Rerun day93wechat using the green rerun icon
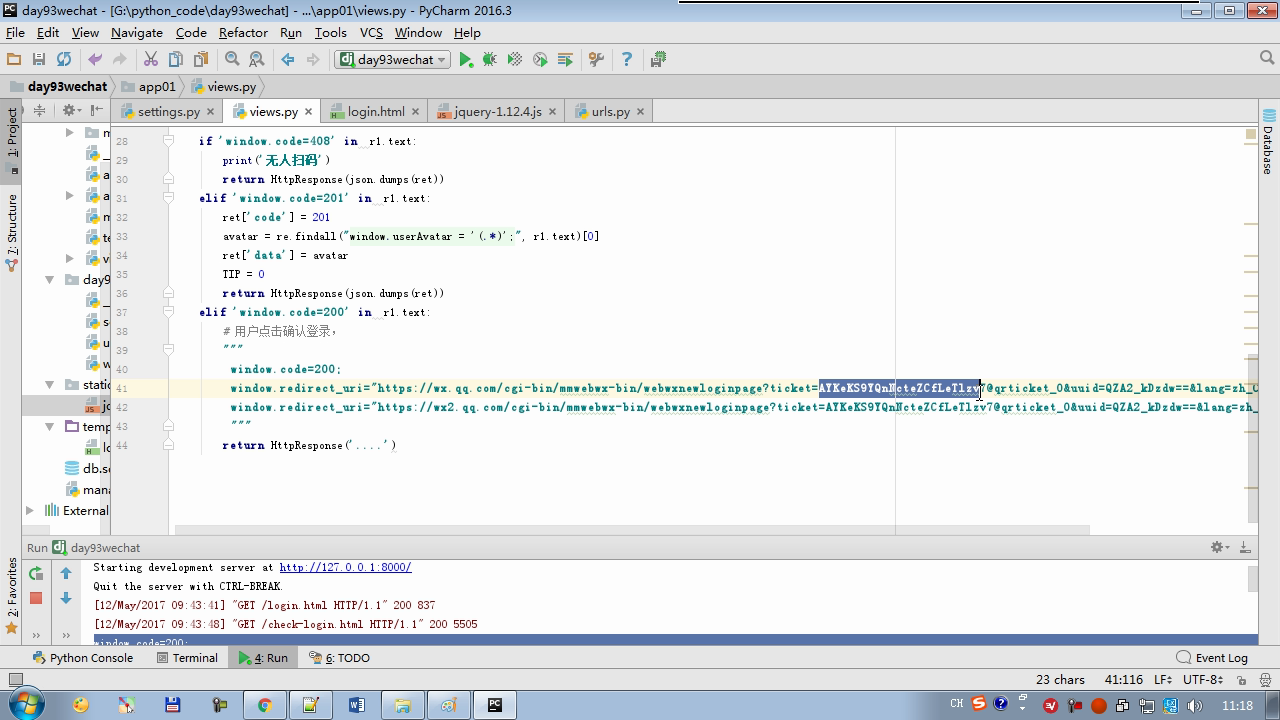 tap(36, 573)
